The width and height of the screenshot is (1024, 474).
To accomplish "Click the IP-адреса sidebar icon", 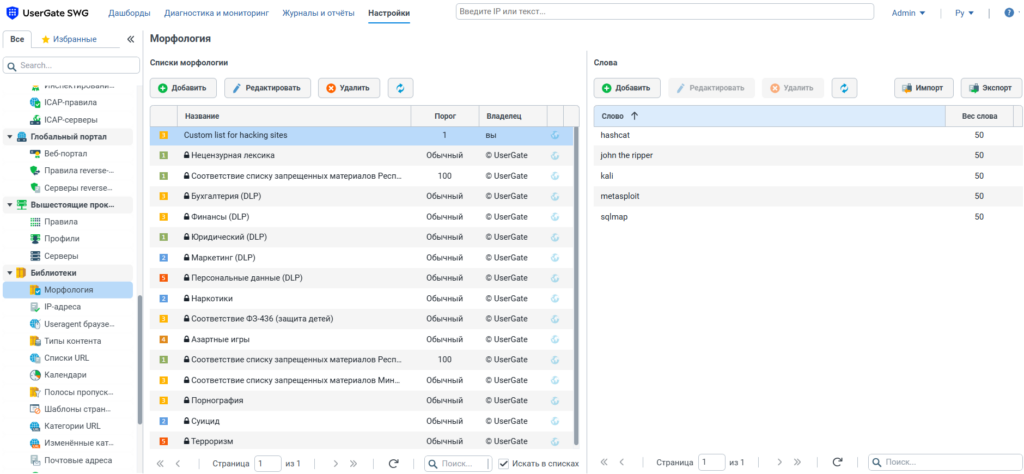I will pyautogui.click(x=35, y=307).
